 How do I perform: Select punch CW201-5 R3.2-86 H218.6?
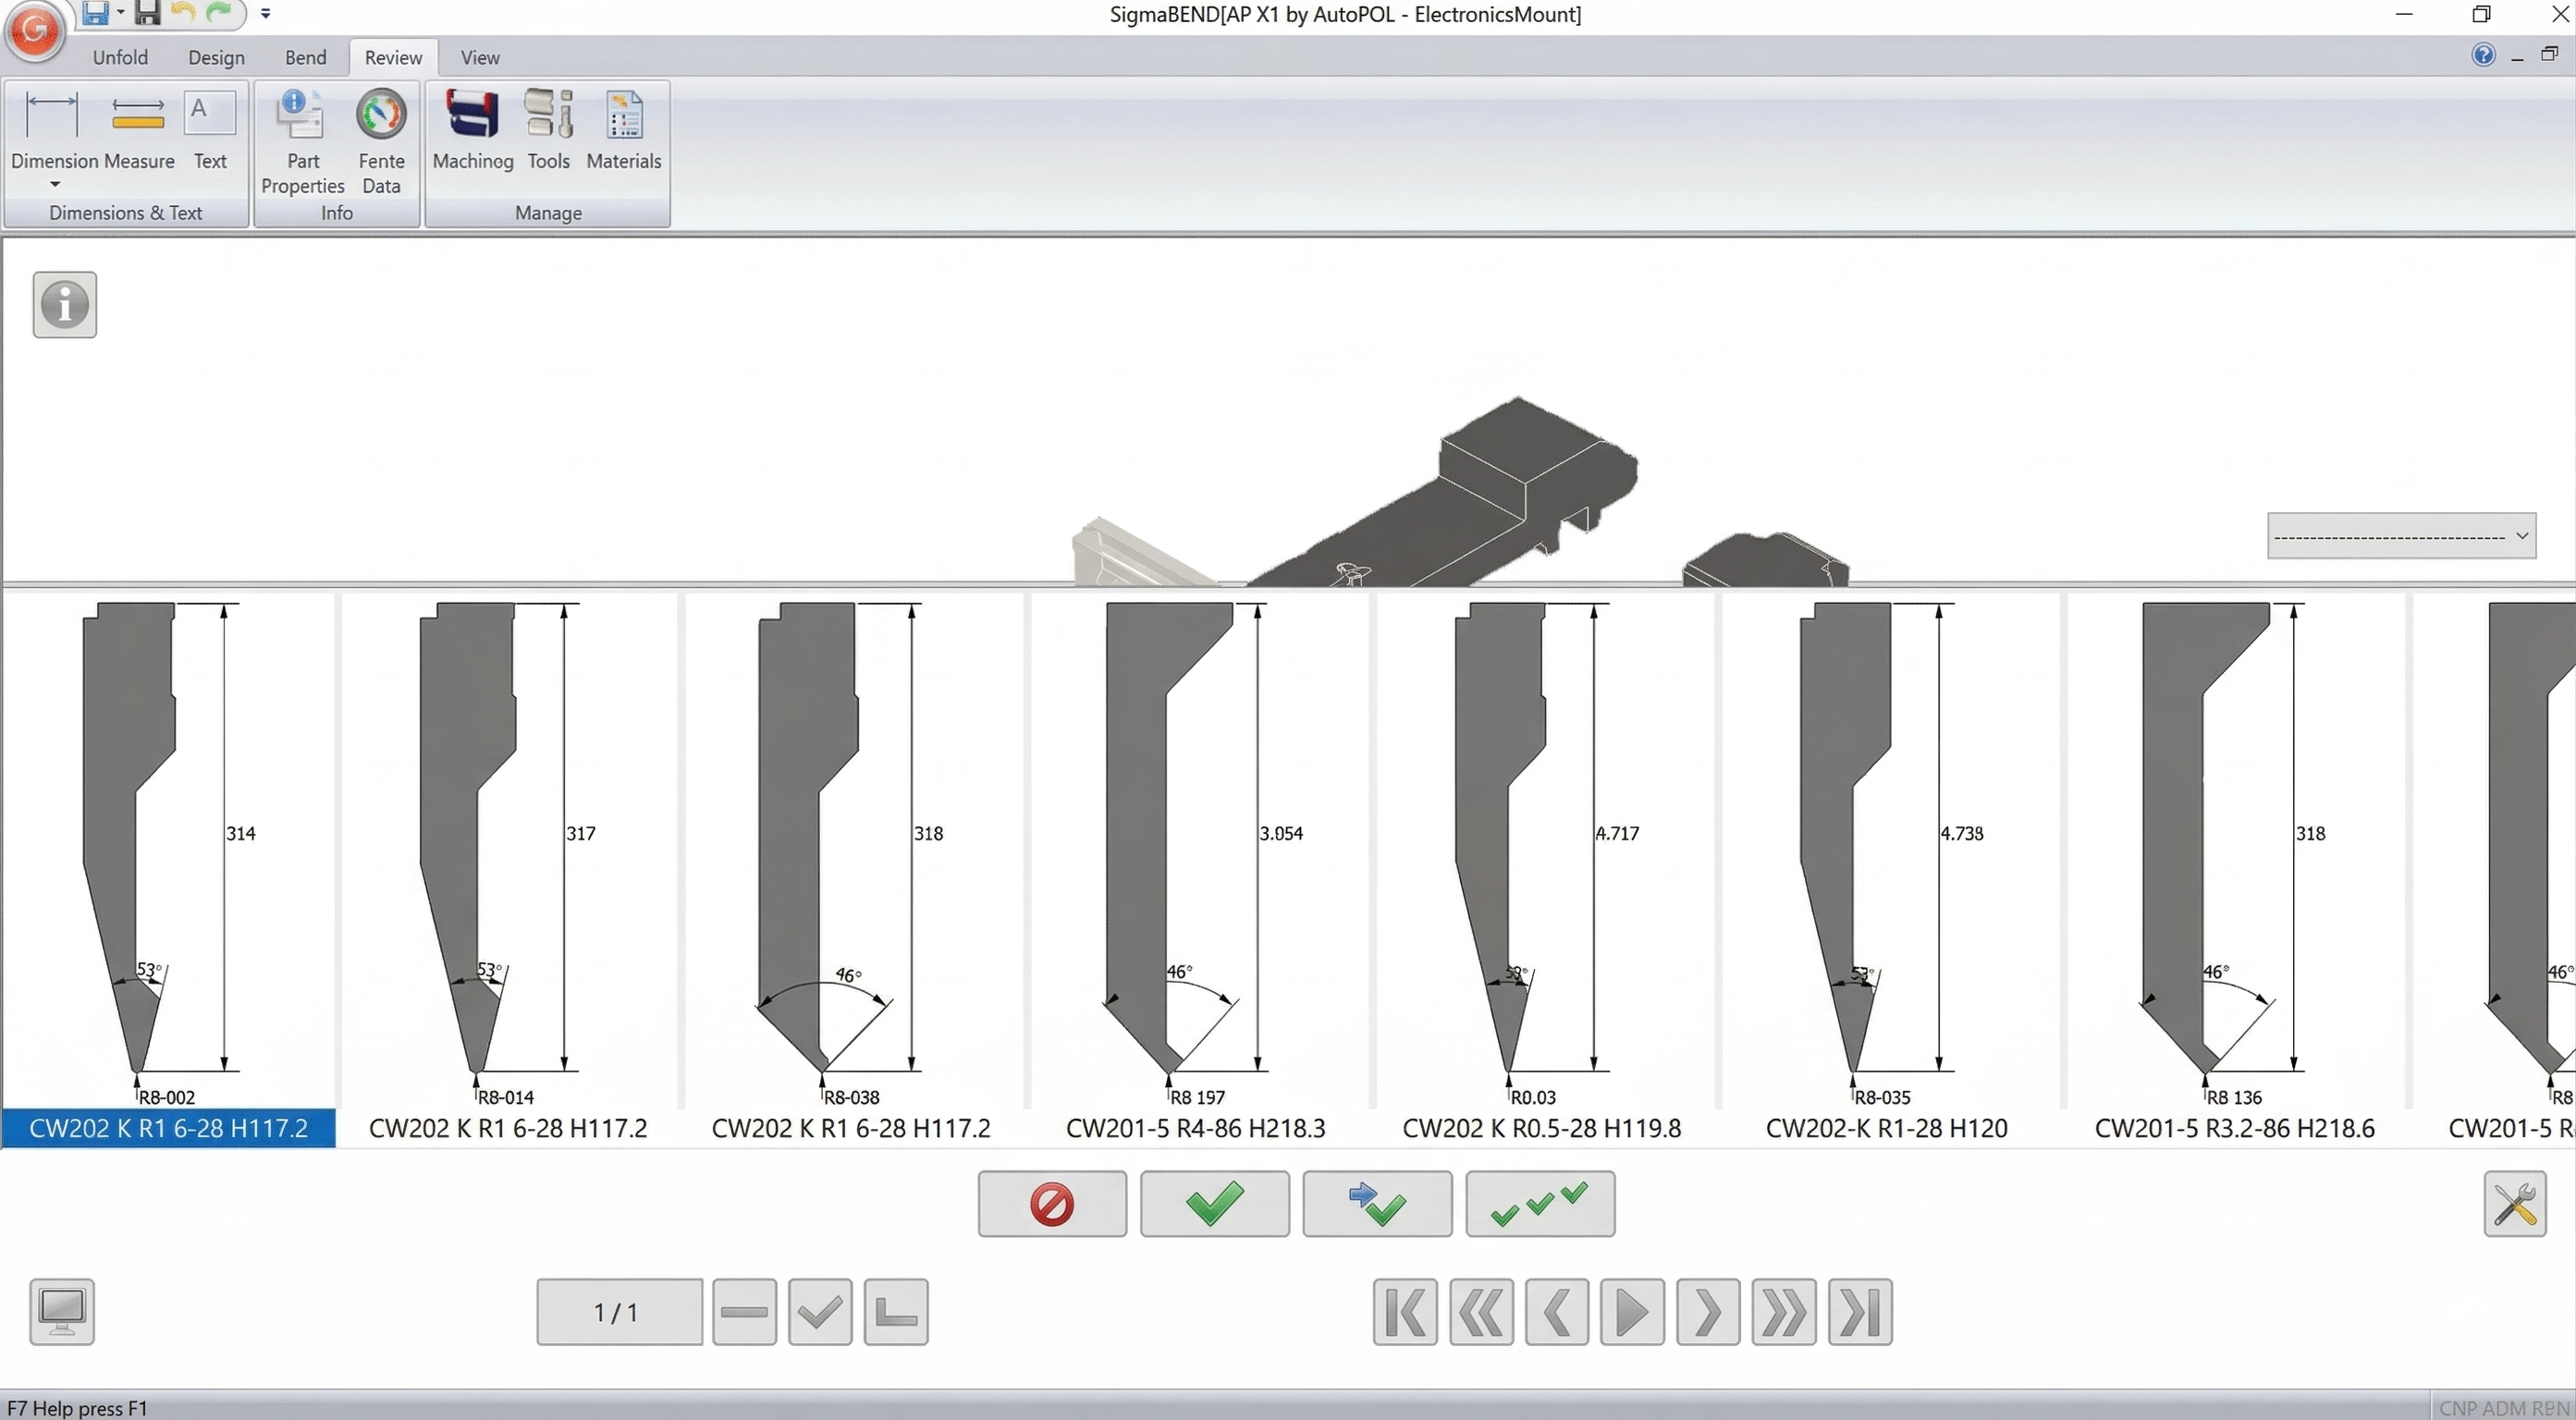pos(2234,870)
